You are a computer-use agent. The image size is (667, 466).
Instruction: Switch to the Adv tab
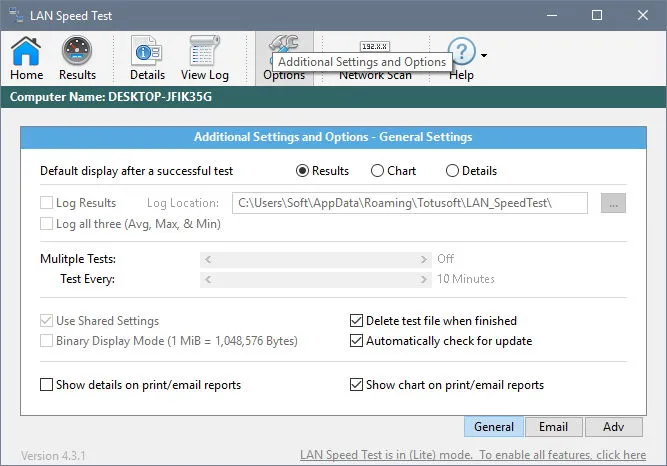point(613,426)
